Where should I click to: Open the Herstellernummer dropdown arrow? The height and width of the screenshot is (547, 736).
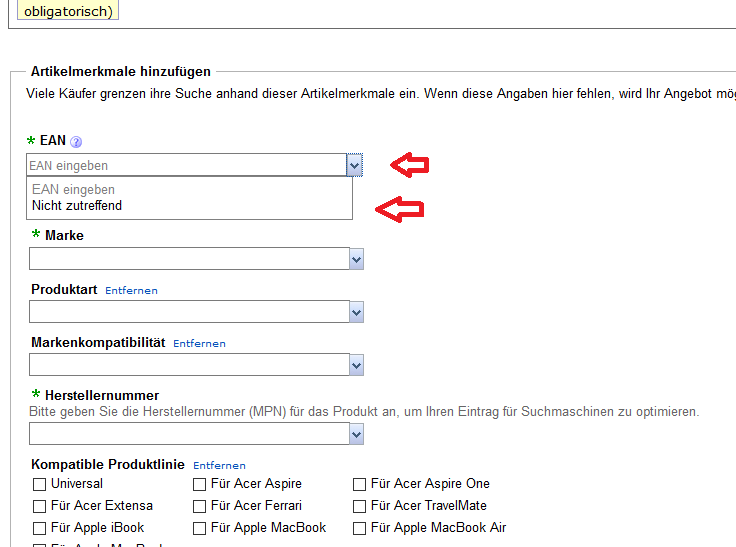(x=356, y=434)
